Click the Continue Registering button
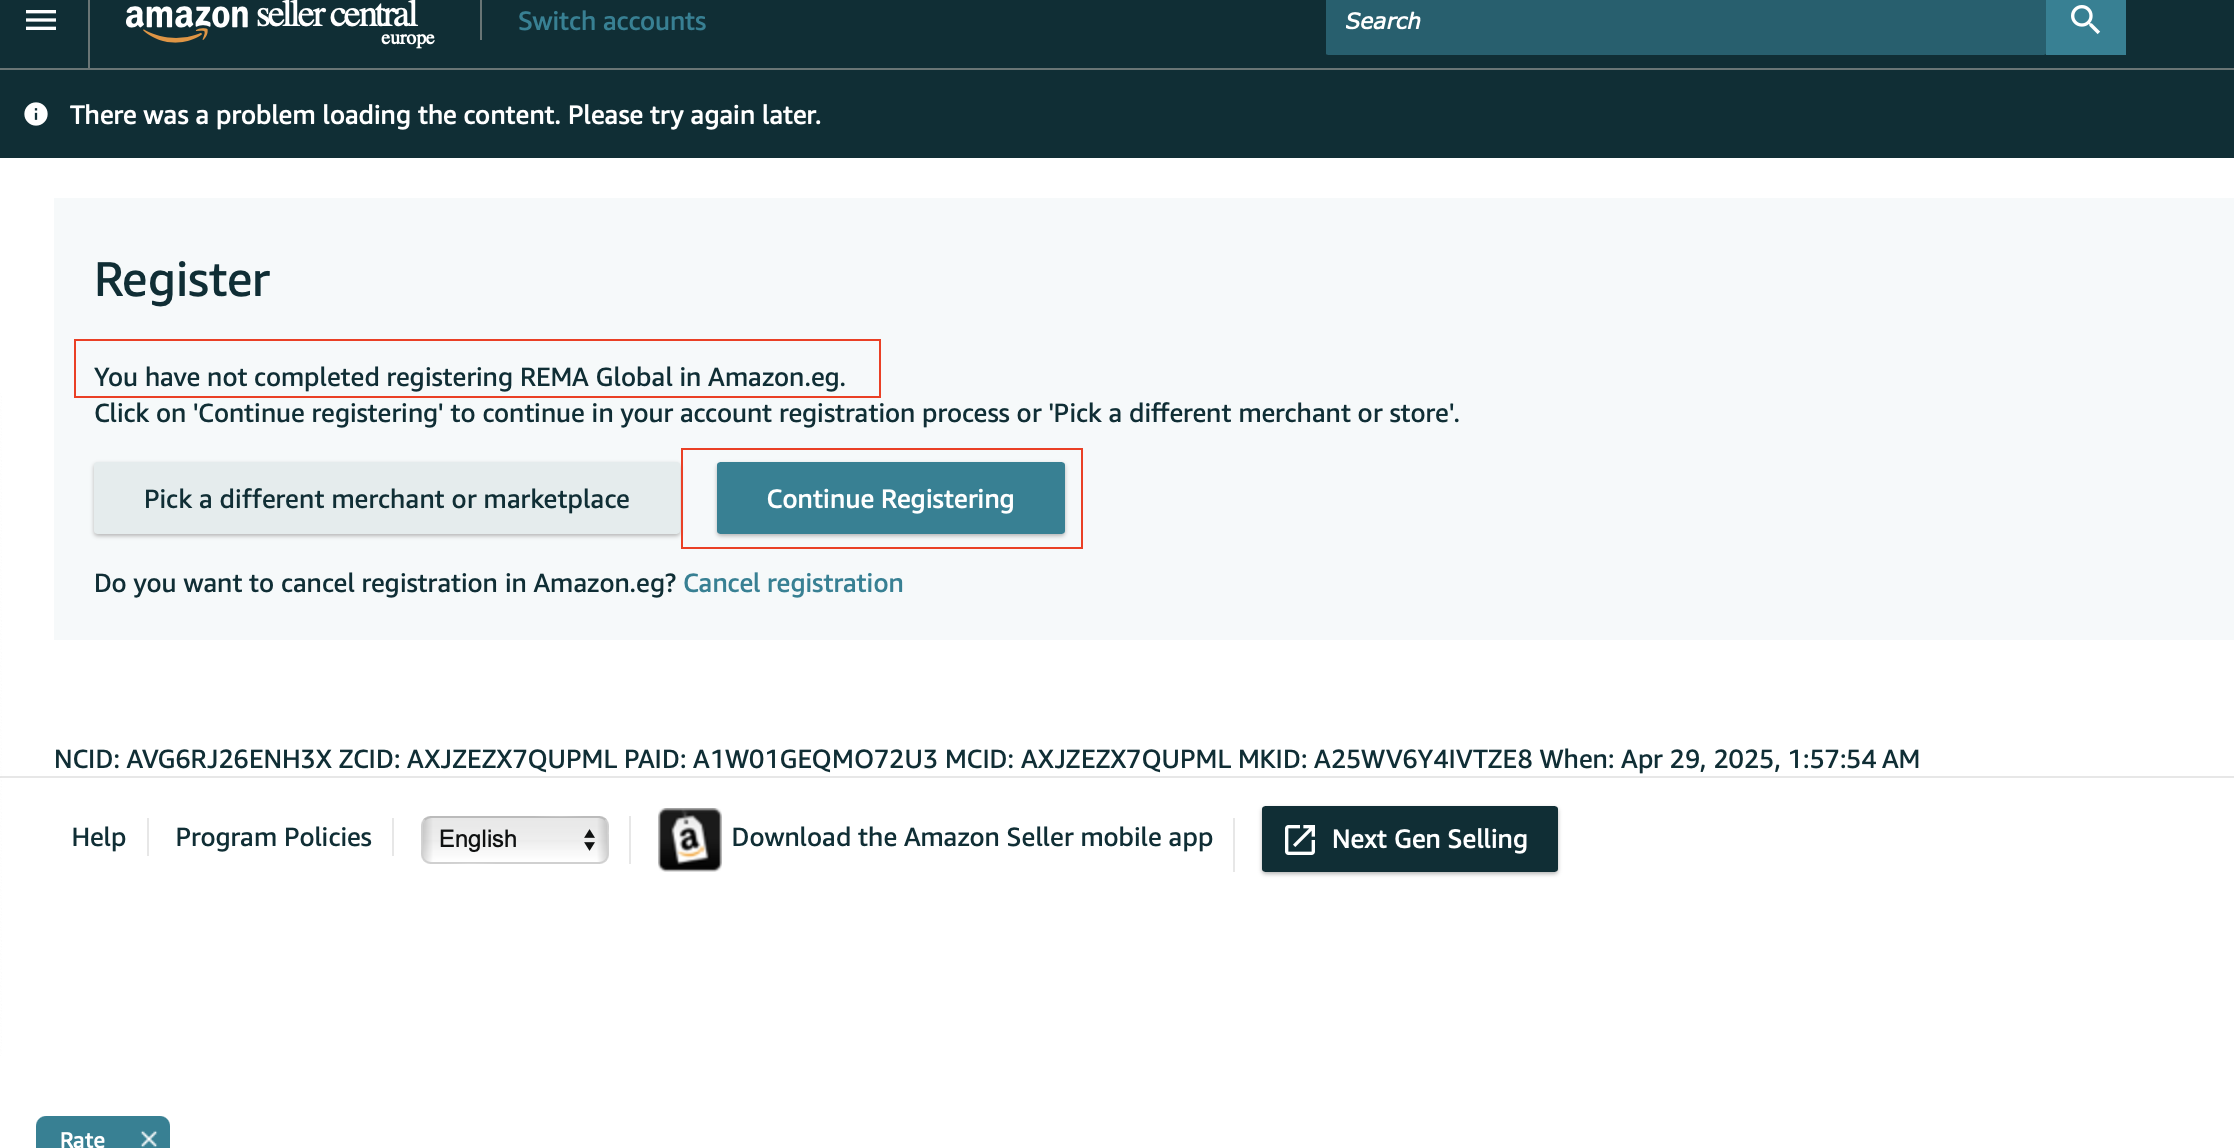The width and height of the screenshot is (2234, 1148). pos(890,498)
